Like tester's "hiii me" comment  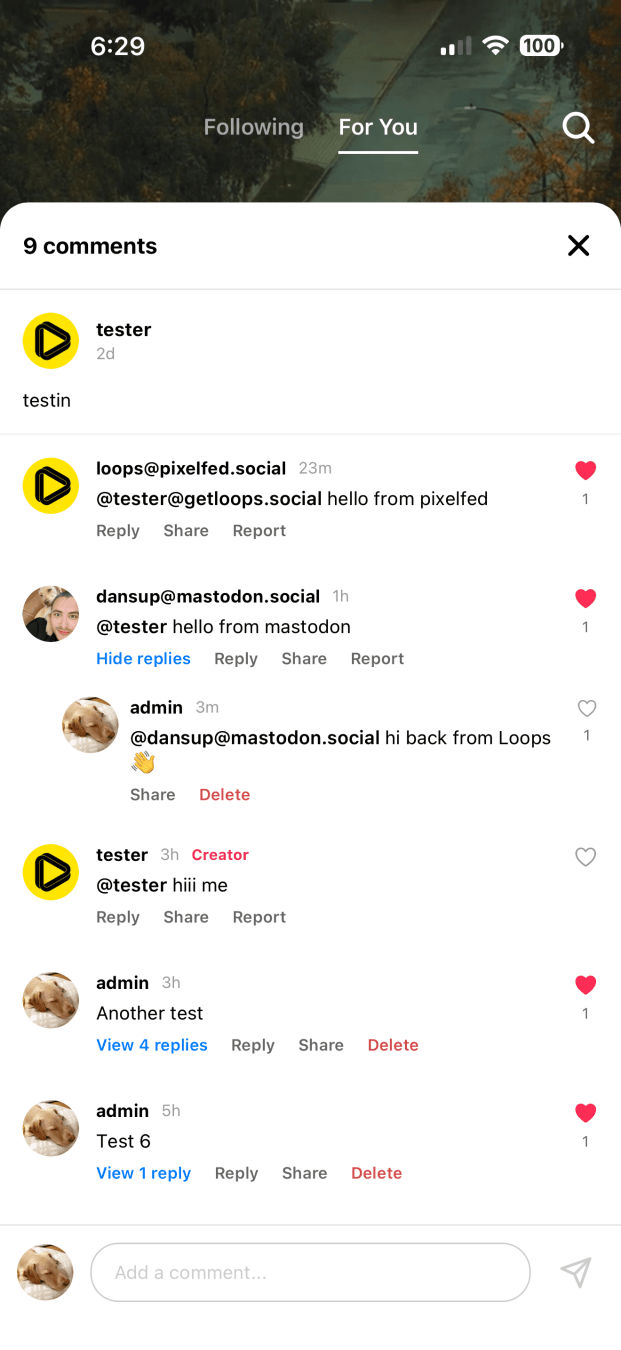coord(586,857)
